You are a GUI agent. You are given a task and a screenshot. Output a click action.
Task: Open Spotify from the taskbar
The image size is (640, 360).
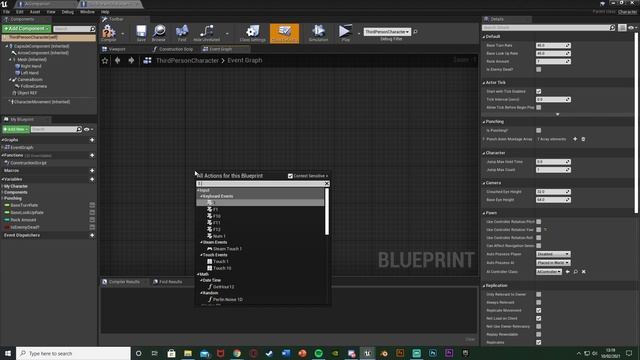point(318,353)
